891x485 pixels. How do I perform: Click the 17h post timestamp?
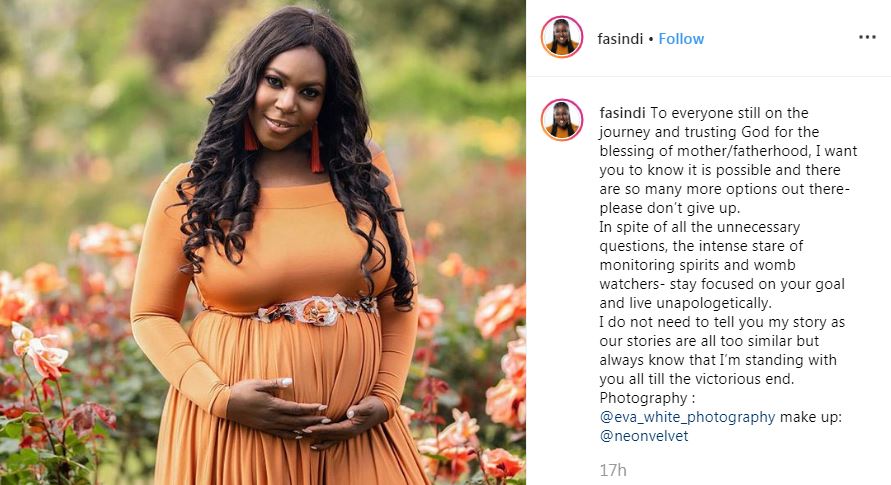point(613,470)
